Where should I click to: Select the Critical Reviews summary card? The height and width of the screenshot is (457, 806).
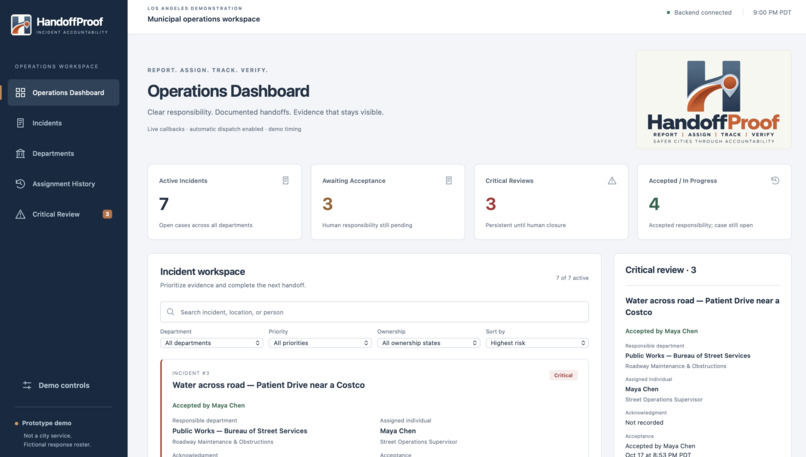click(551, 202)
